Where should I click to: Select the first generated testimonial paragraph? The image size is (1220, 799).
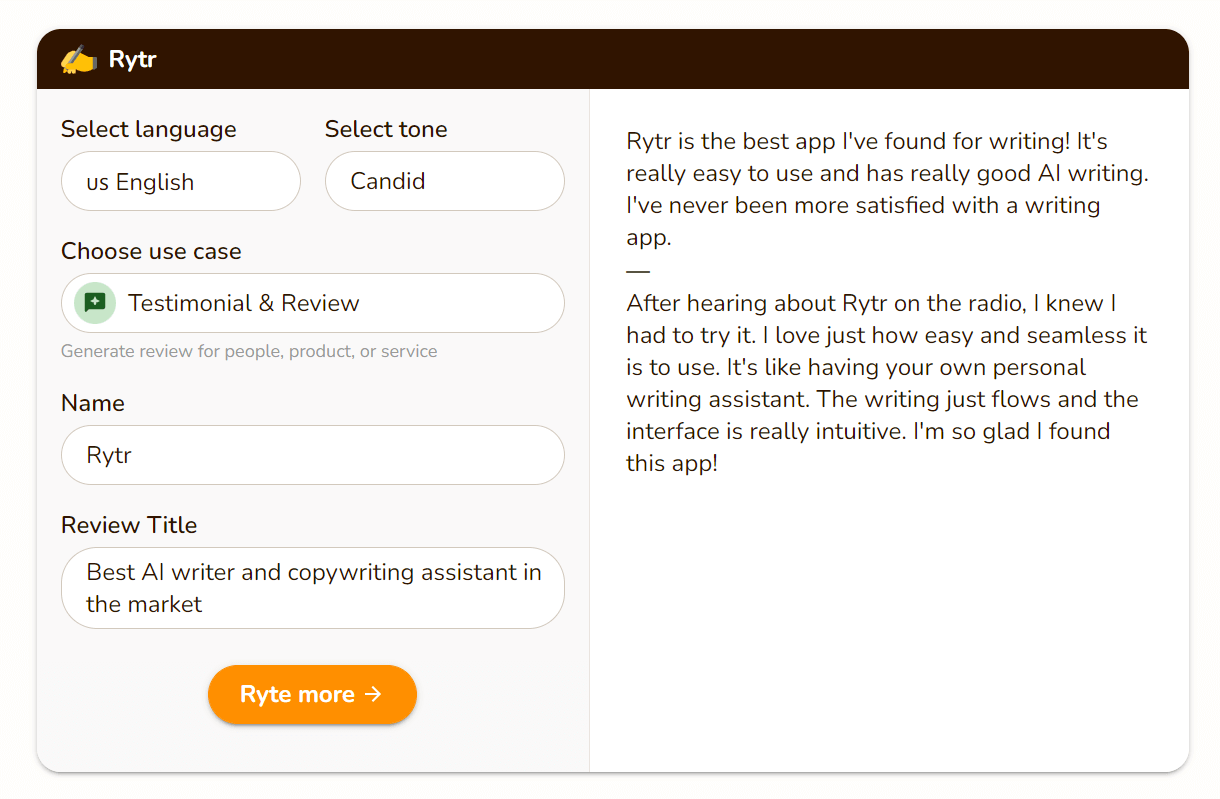coord(886,189)
